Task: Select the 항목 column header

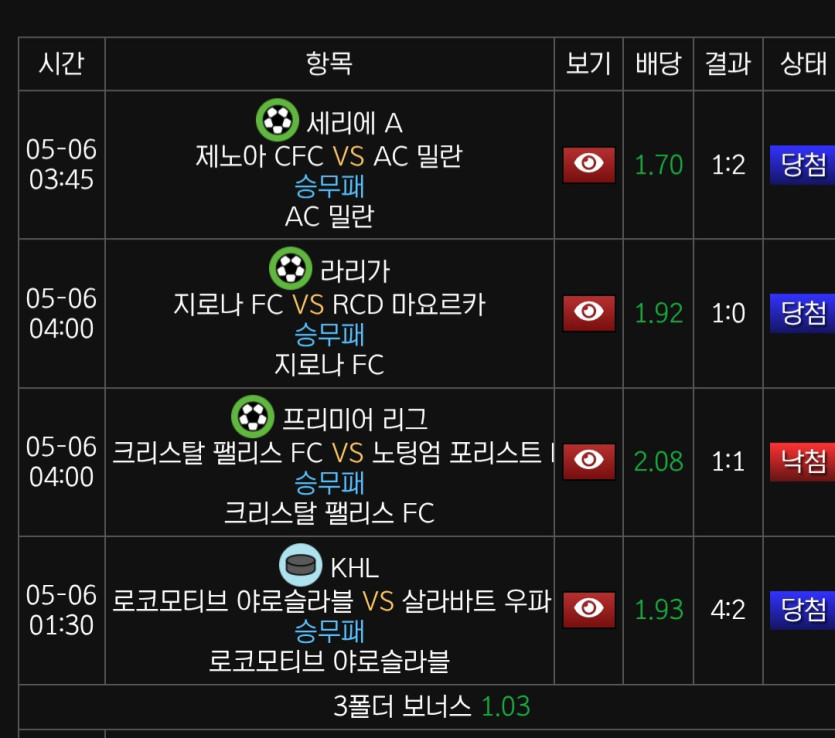Action: point(330,63)
